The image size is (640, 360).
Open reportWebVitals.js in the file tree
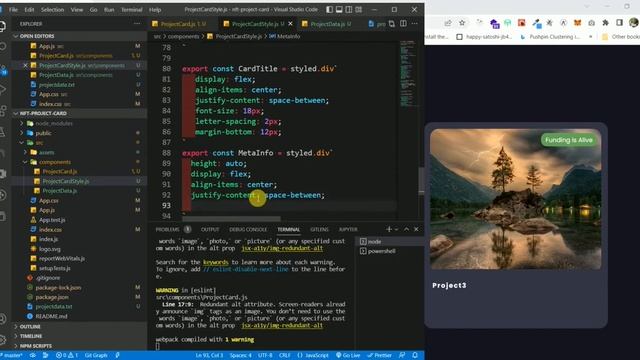pos(62,258)
